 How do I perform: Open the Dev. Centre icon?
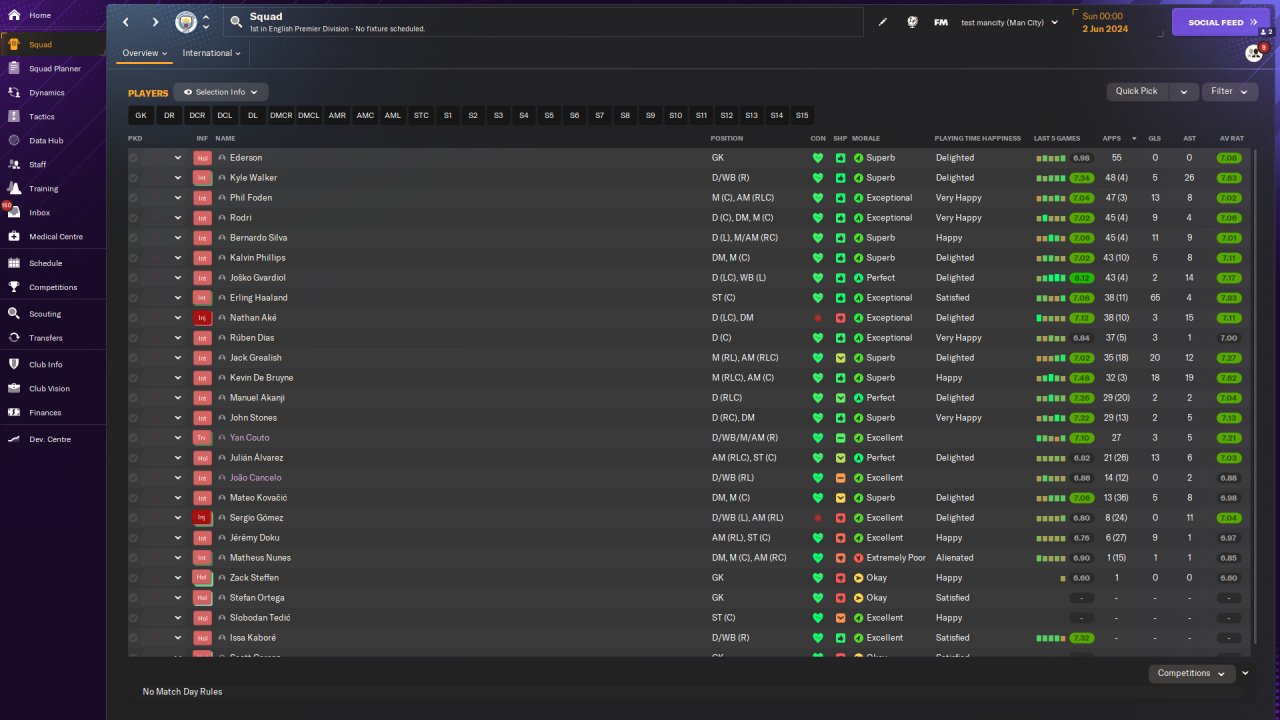tap(14, 439)
